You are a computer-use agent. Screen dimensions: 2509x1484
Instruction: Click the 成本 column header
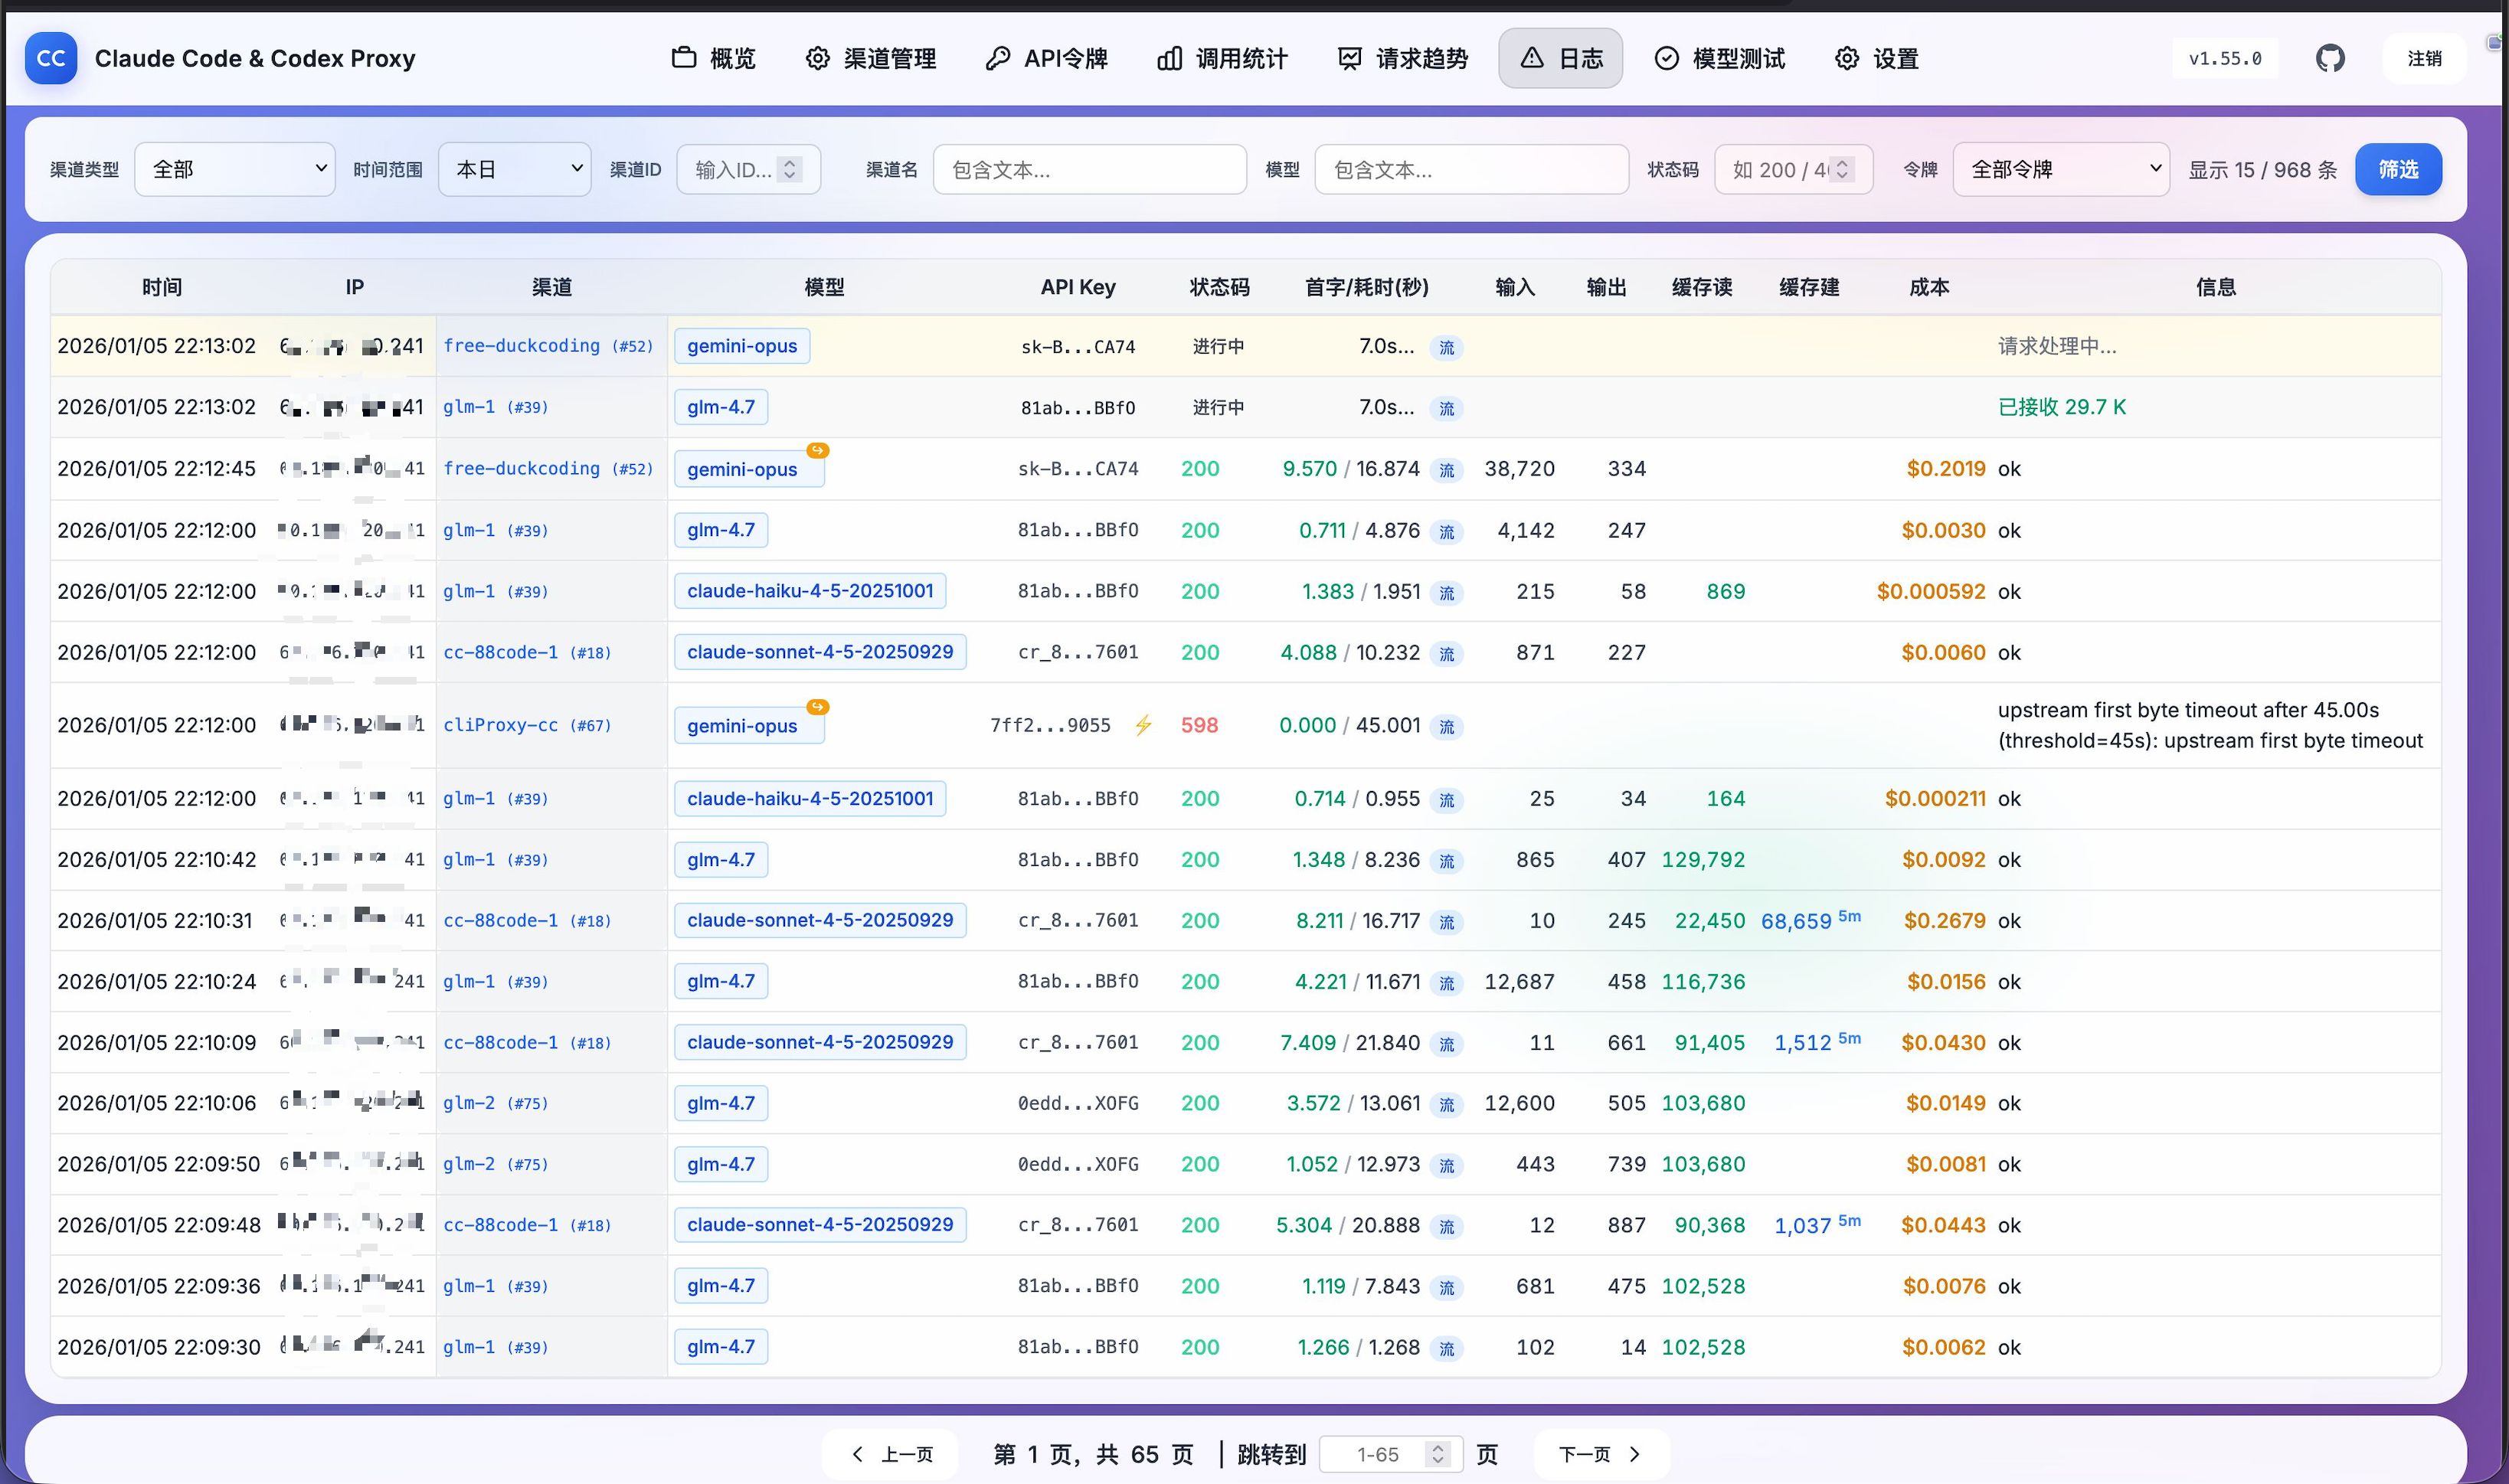[x=1929, y=287]
